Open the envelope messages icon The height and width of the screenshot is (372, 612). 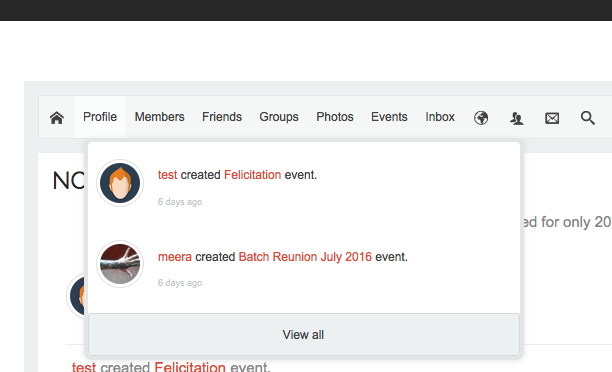552,118
